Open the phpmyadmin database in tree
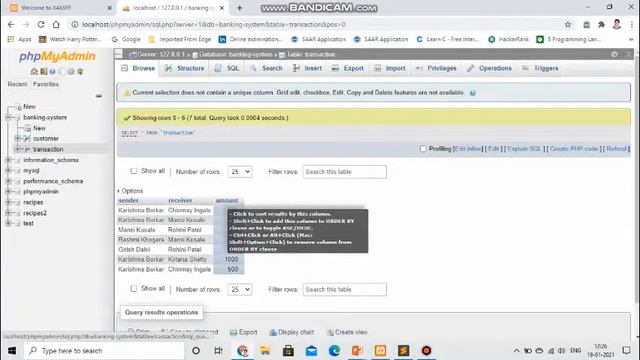 coord(40,192)
